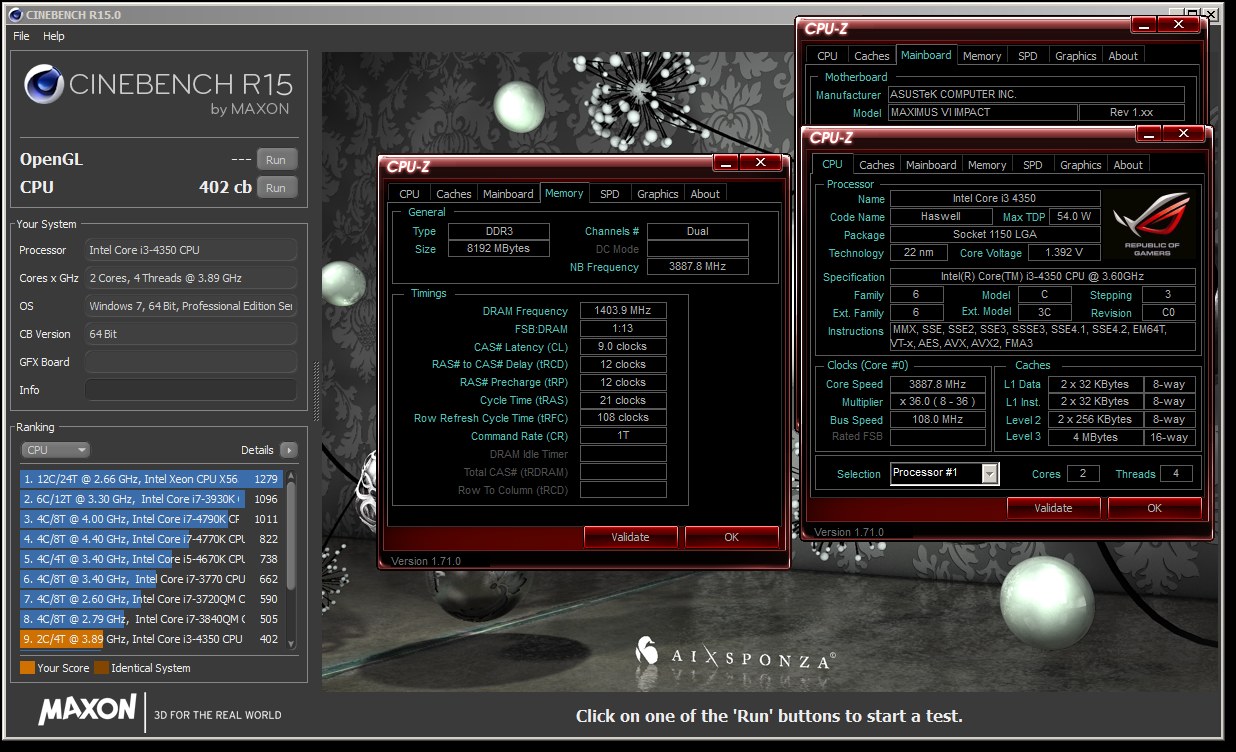Click the Cinebench sphere logo icon

coord(43,86)
